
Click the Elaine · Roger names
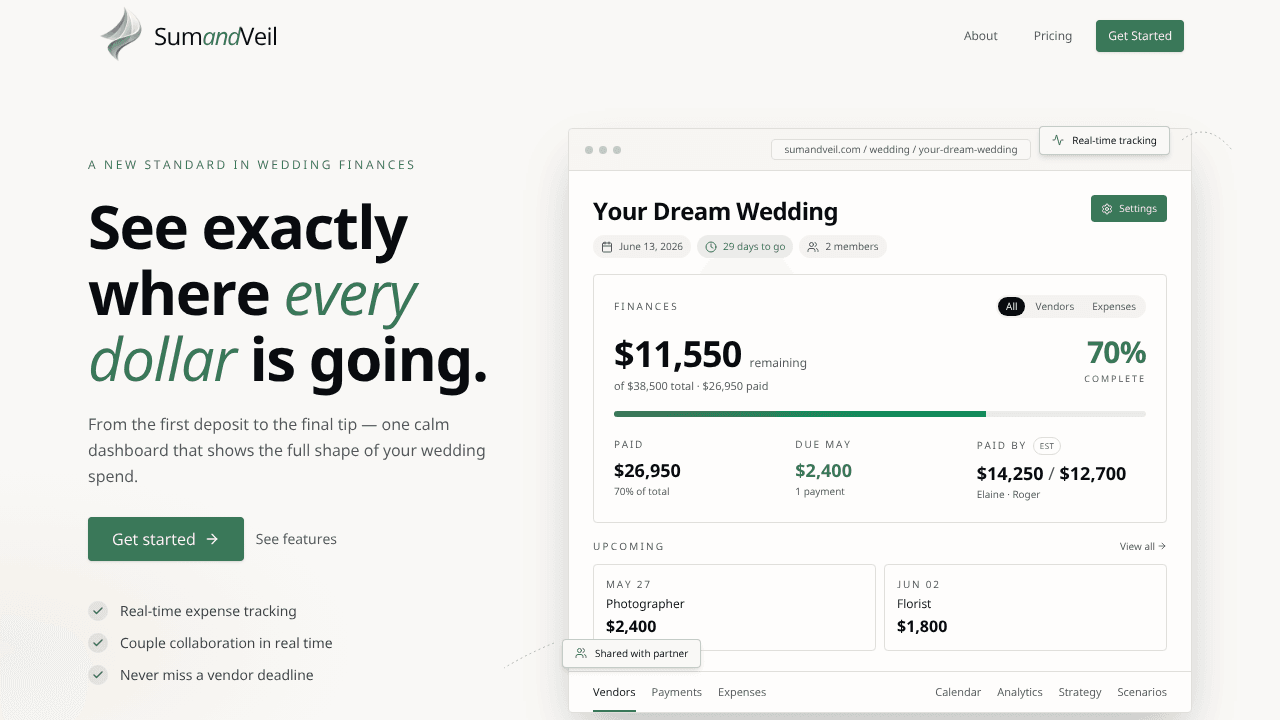(x=1008, y=495)
